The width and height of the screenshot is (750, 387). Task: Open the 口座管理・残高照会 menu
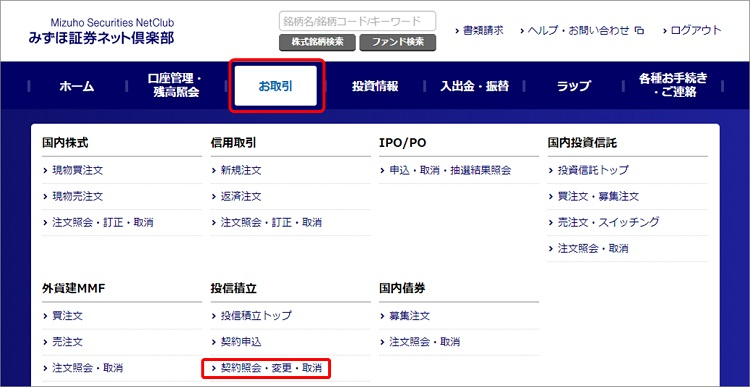tap(176, 86)
